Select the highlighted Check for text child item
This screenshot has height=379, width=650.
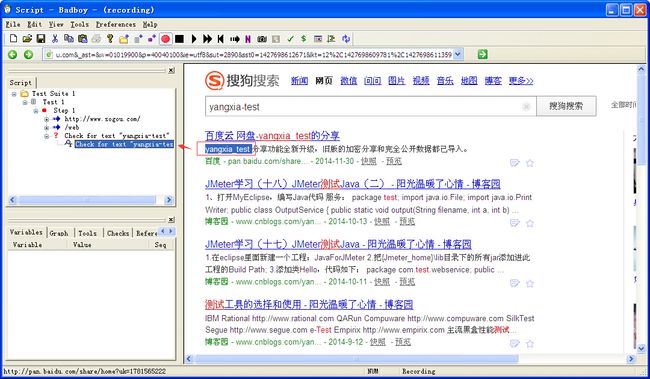[124, 144]
